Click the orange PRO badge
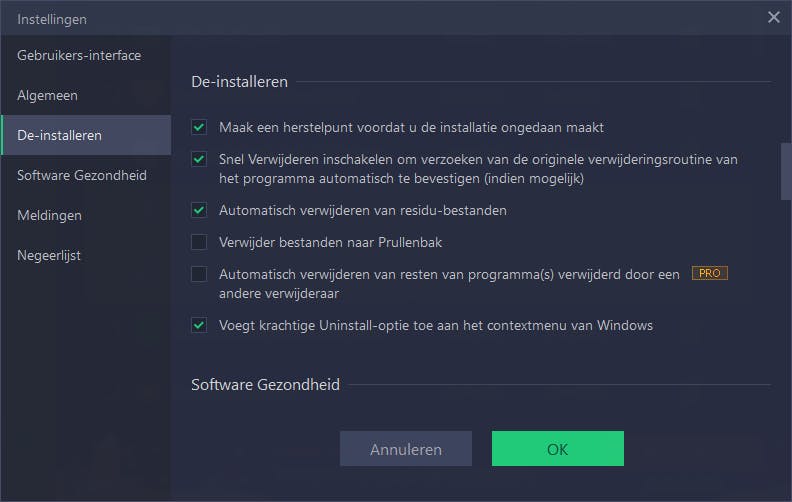The height and width of the screenshot is (502, 792). tap(709, 273)
